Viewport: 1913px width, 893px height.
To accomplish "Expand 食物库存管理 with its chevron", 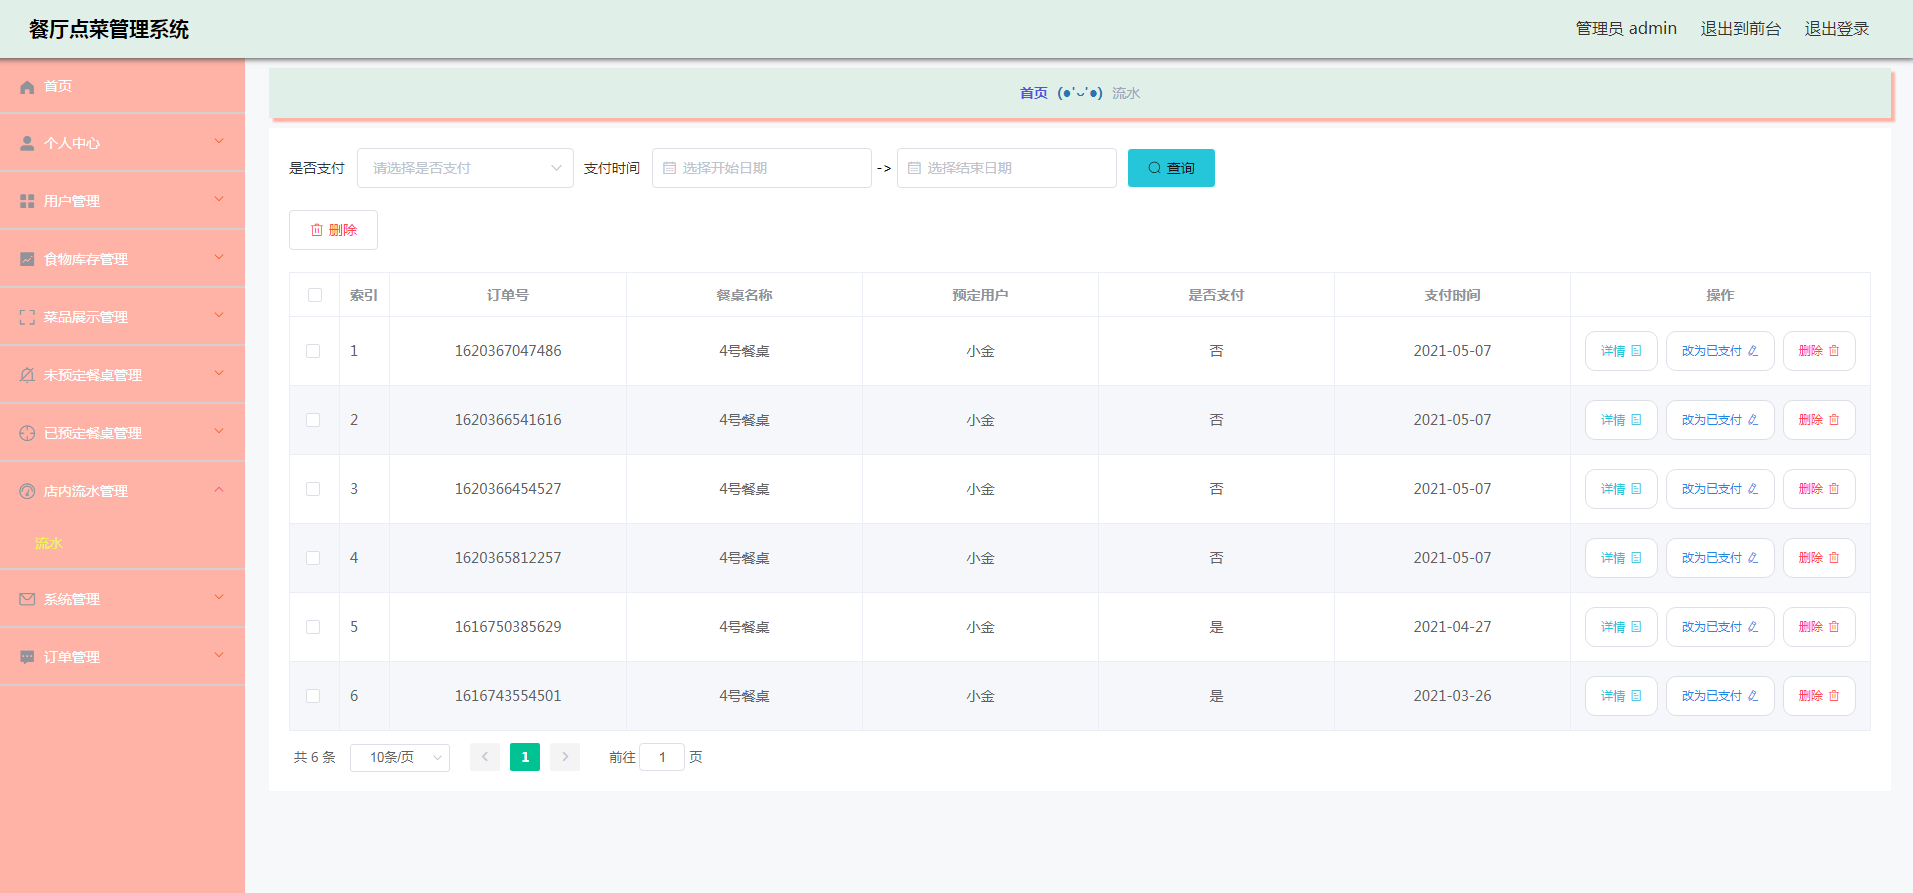I will [x=219, y=257].
